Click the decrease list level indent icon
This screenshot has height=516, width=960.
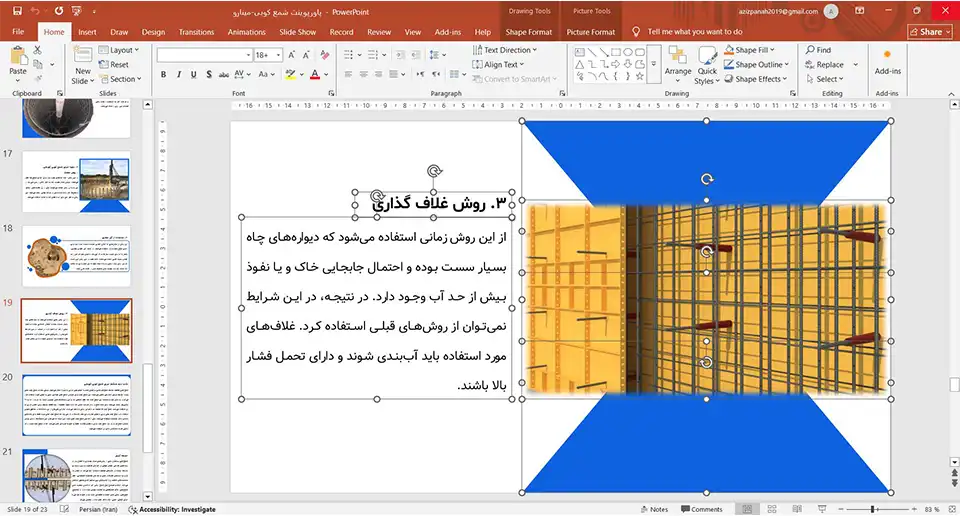point(400,55)
